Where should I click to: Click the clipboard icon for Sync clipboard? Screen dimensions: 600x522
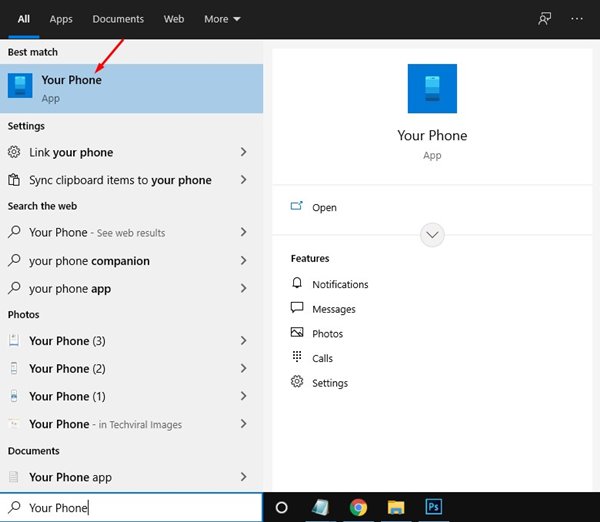[x=14, y=179]
